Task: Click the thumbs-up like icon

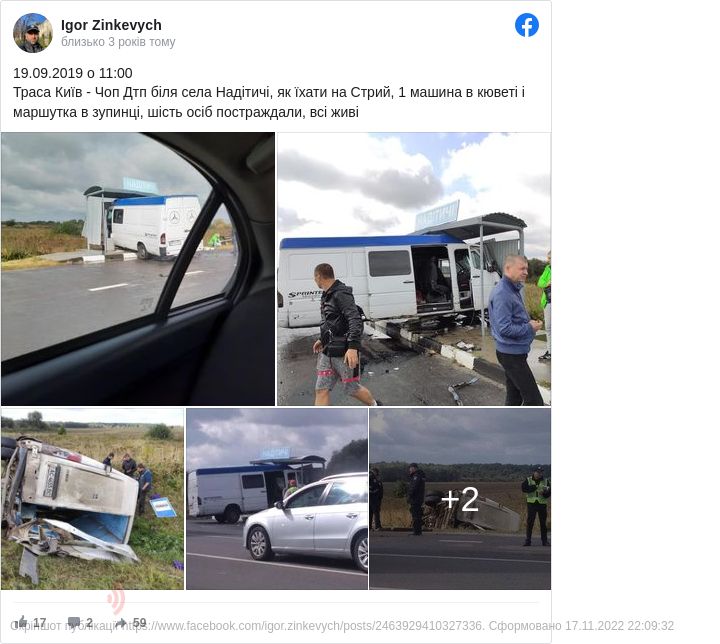Action: click(x=22, y=622)
